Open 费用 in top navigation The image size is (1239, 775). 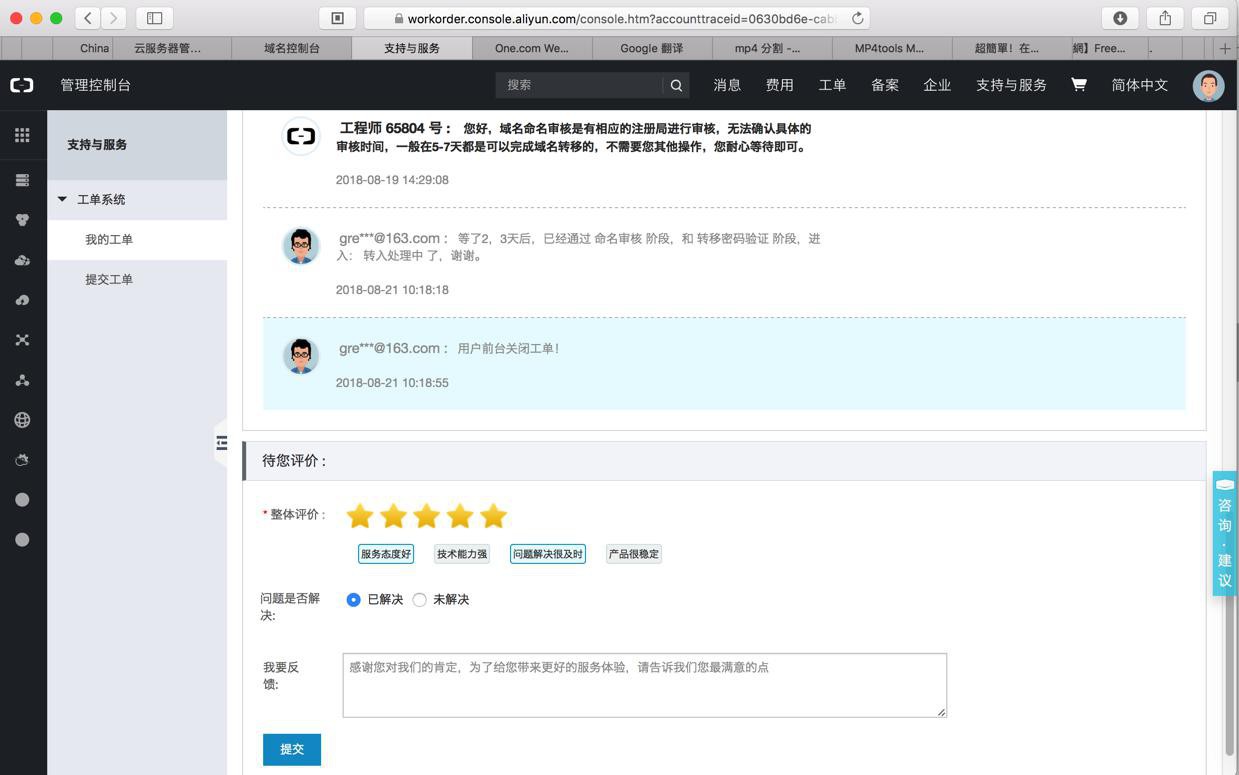coord(780,85)
